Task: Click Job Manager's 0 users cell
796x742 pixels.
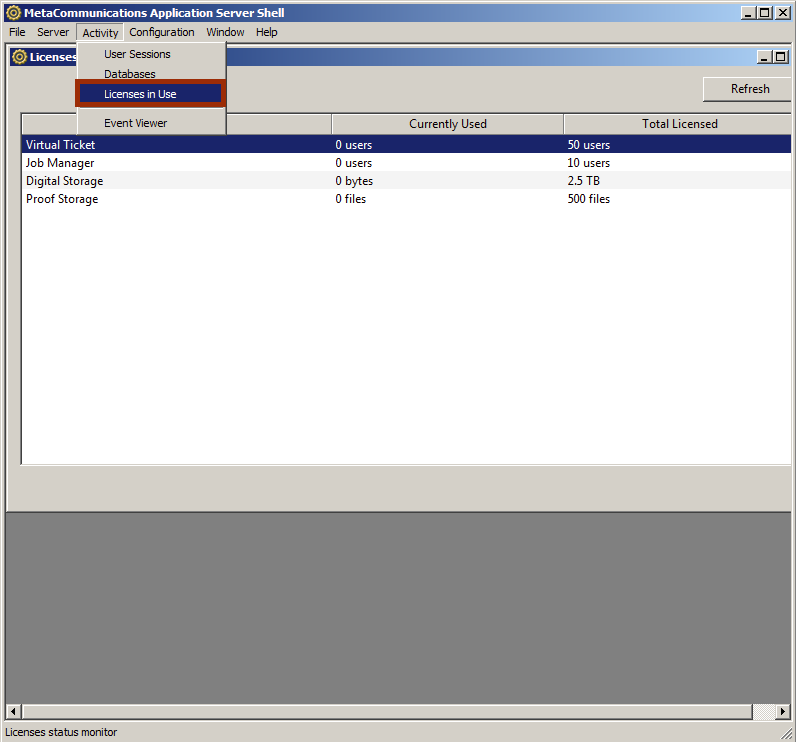Action: pyautogui.click(x=353, y=163)
